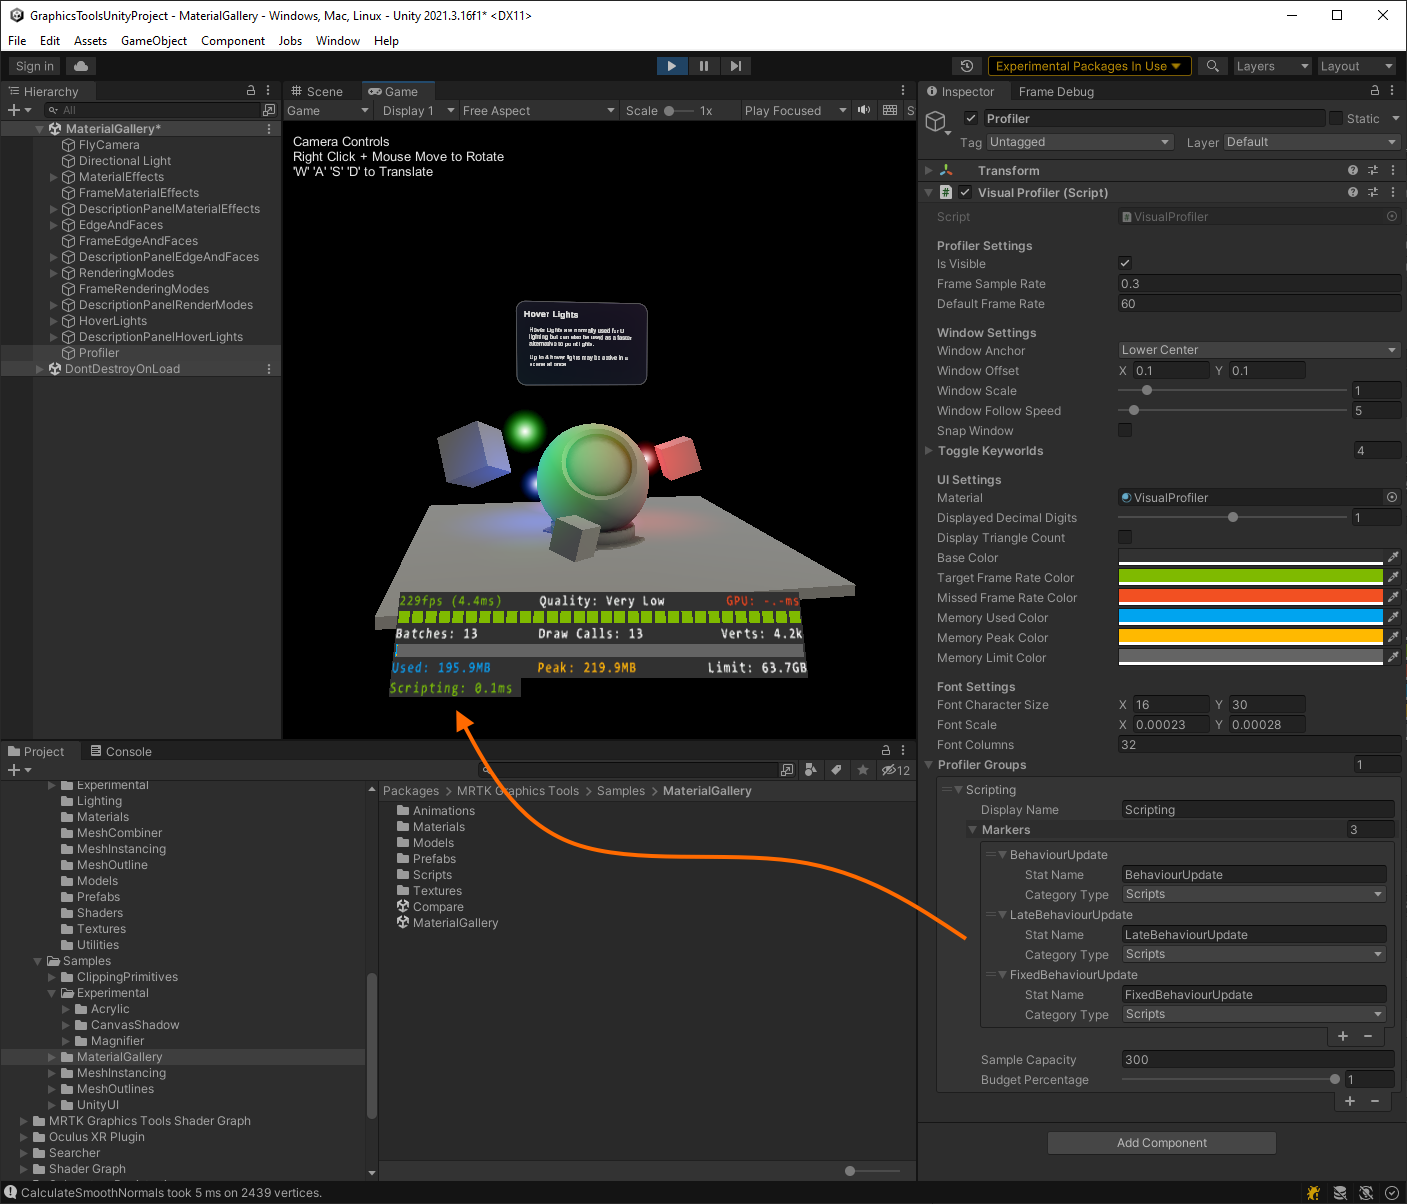Lock the Inspector panel
Viewport: 1407px width, 1204px height.
[1375, 91]
